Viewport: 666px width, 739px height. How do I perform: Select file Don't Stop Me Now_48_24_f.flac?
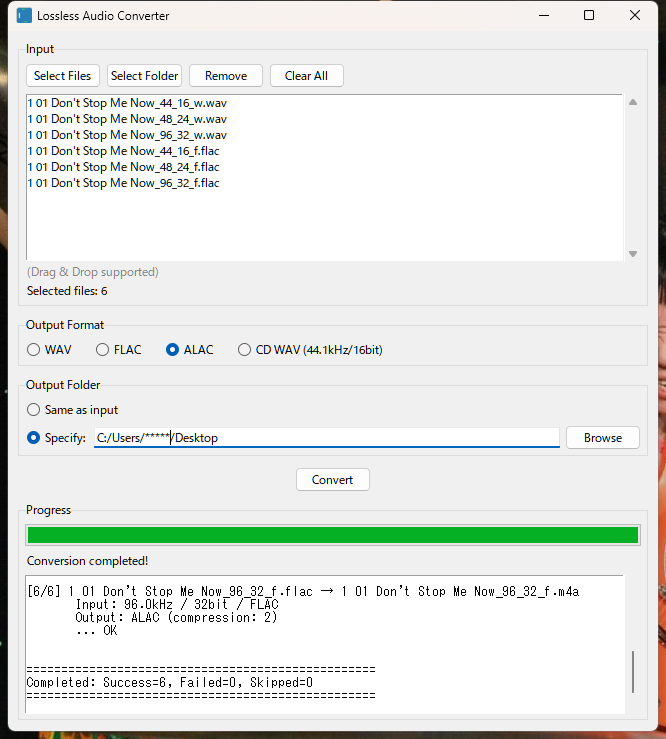coord(123,167)
